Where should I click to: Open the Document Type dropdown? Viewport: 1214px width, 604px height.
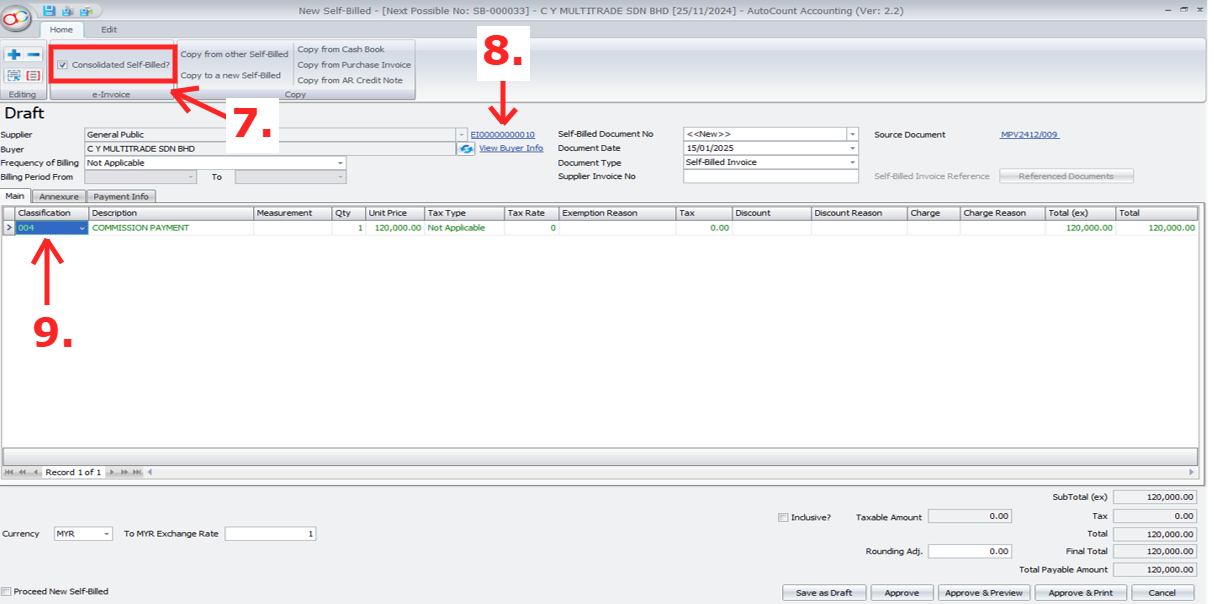852,162
